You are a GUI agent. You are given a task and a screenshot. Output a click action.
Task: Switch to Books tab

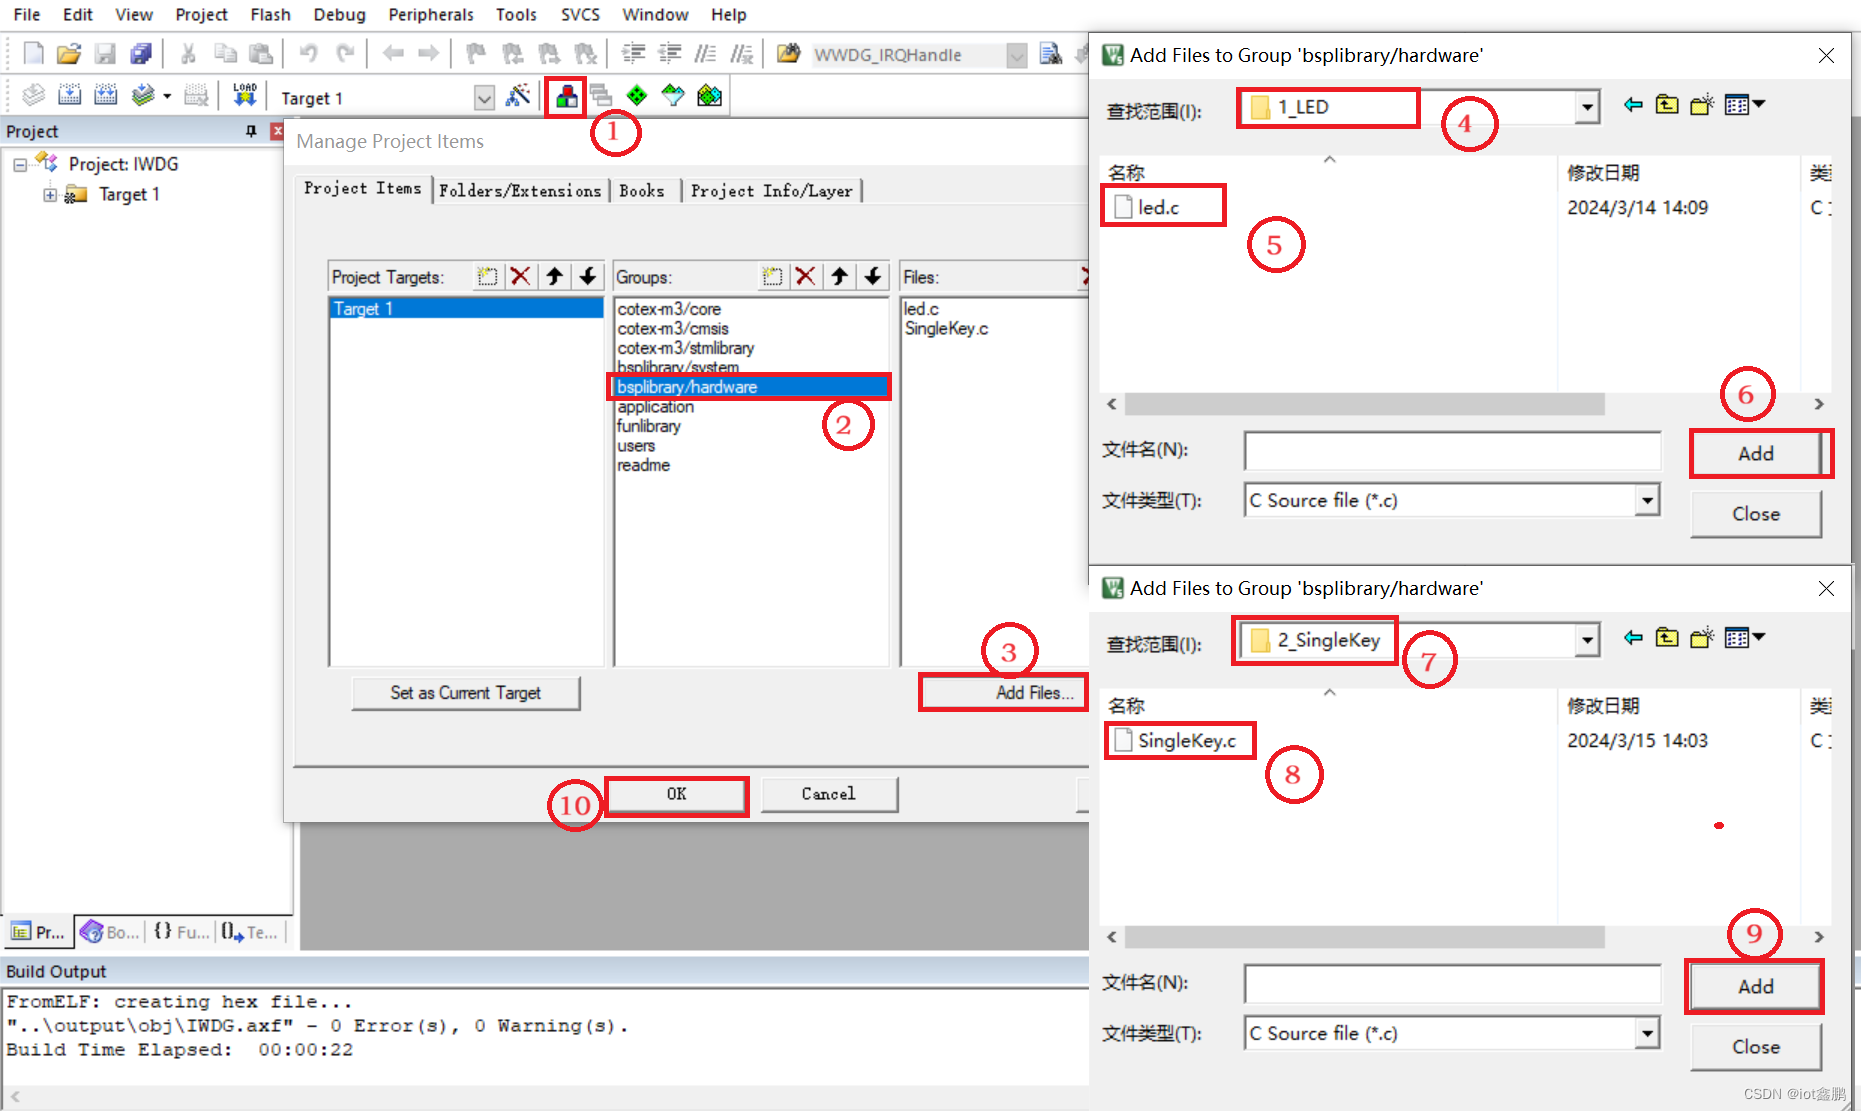[x=642, y=190]
